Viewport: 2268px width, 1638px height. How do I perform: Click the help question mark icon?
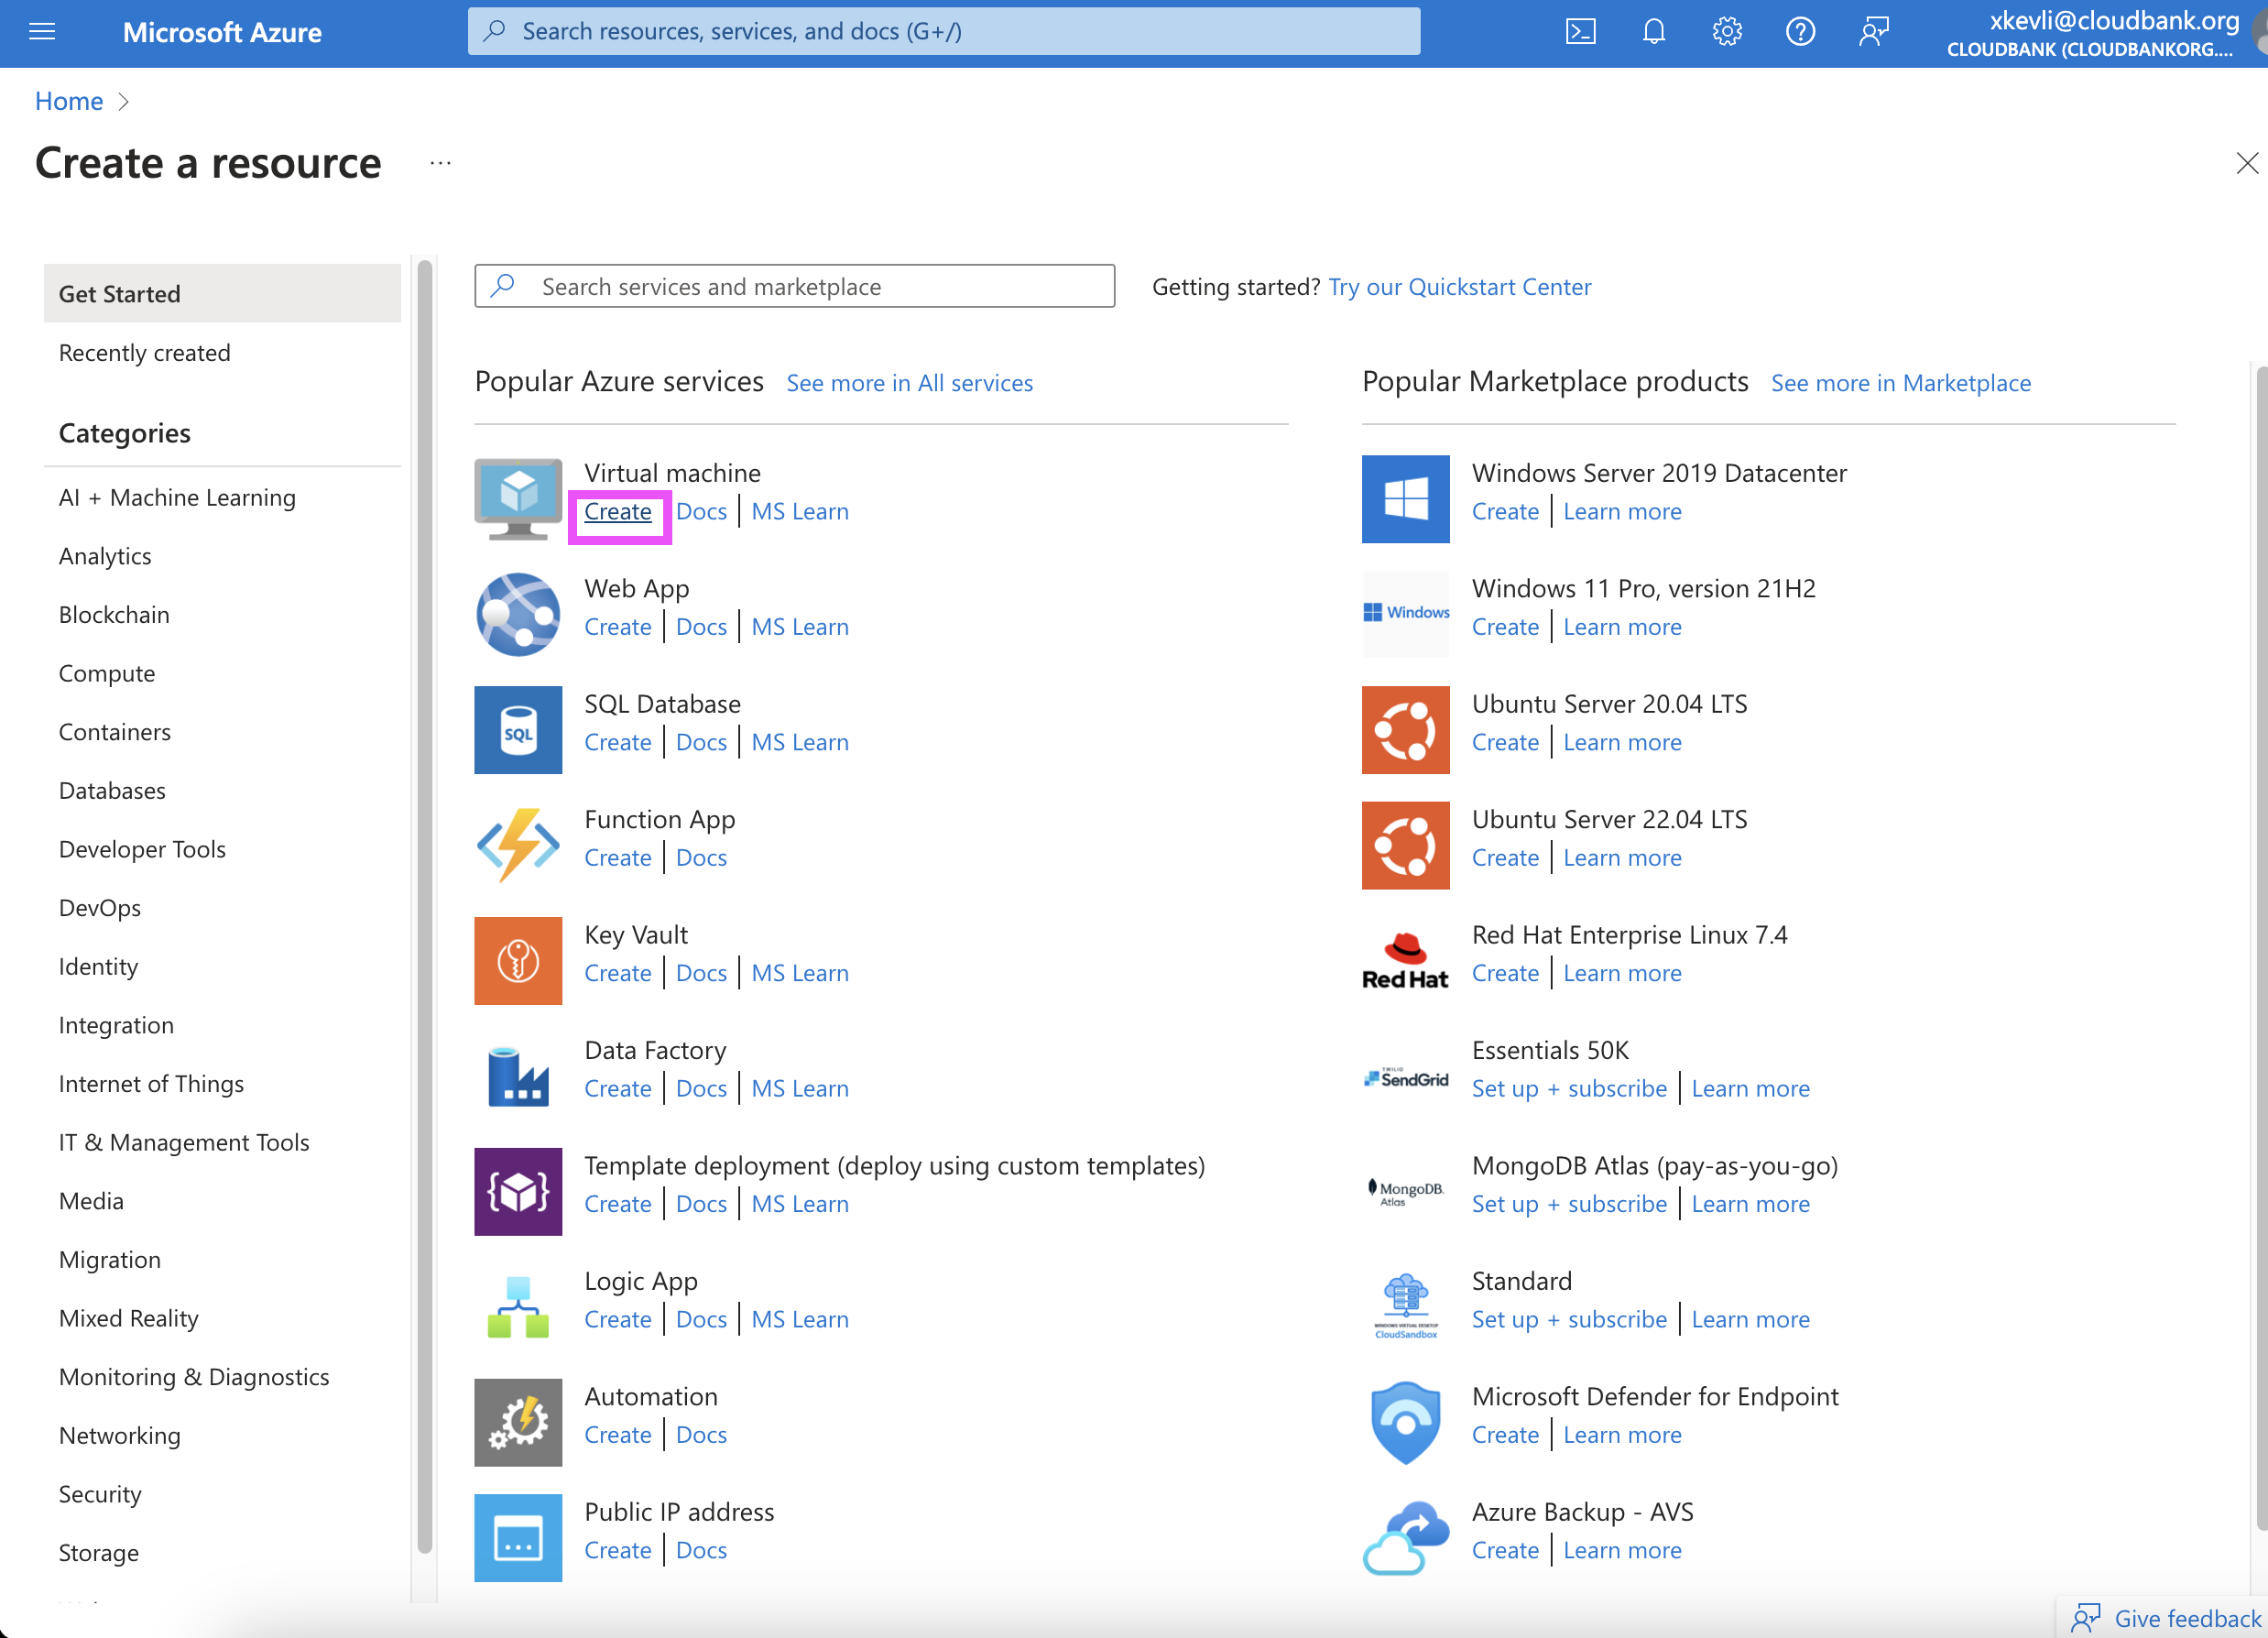pos(1800,32)
